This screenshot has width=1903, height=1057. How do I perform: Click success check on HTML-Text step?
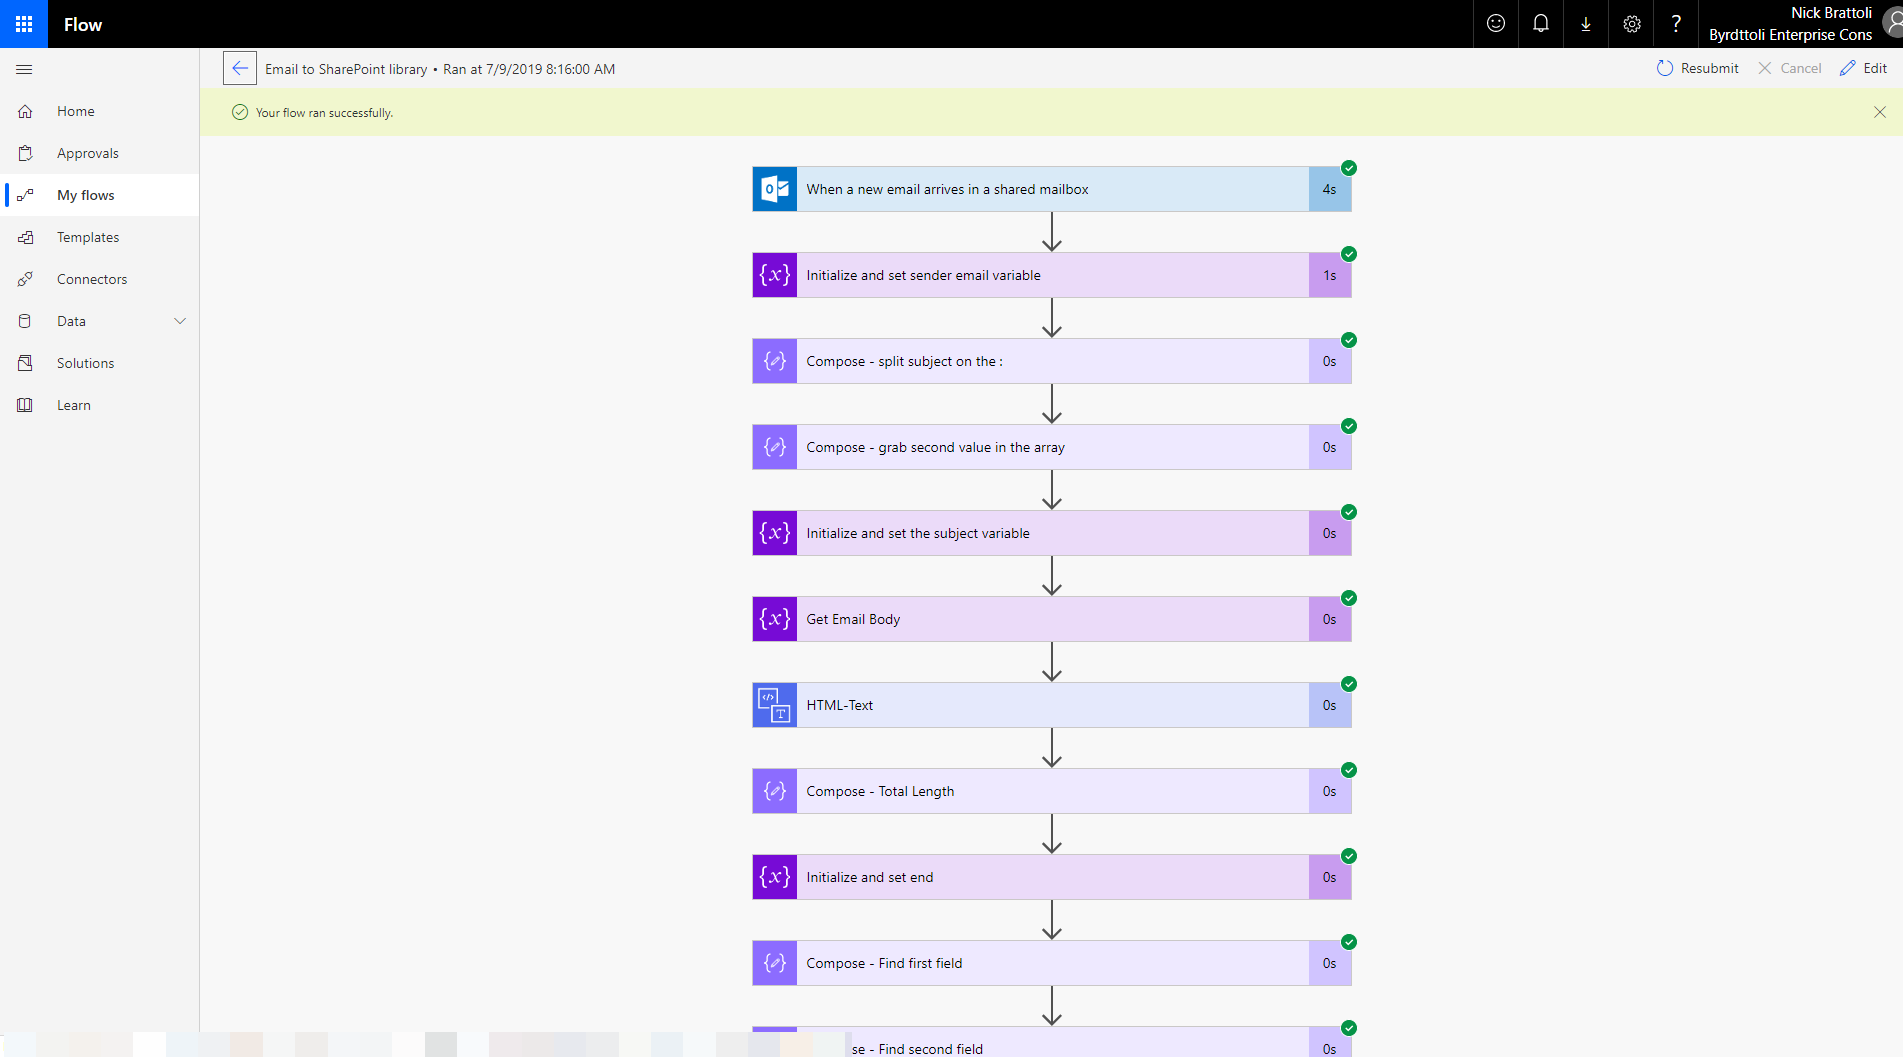point(1349,684)
